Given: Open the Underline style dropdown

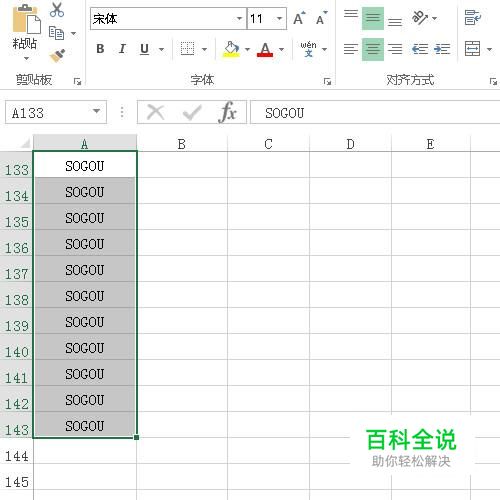Looking at the screenshot, I should pos(161,49).
